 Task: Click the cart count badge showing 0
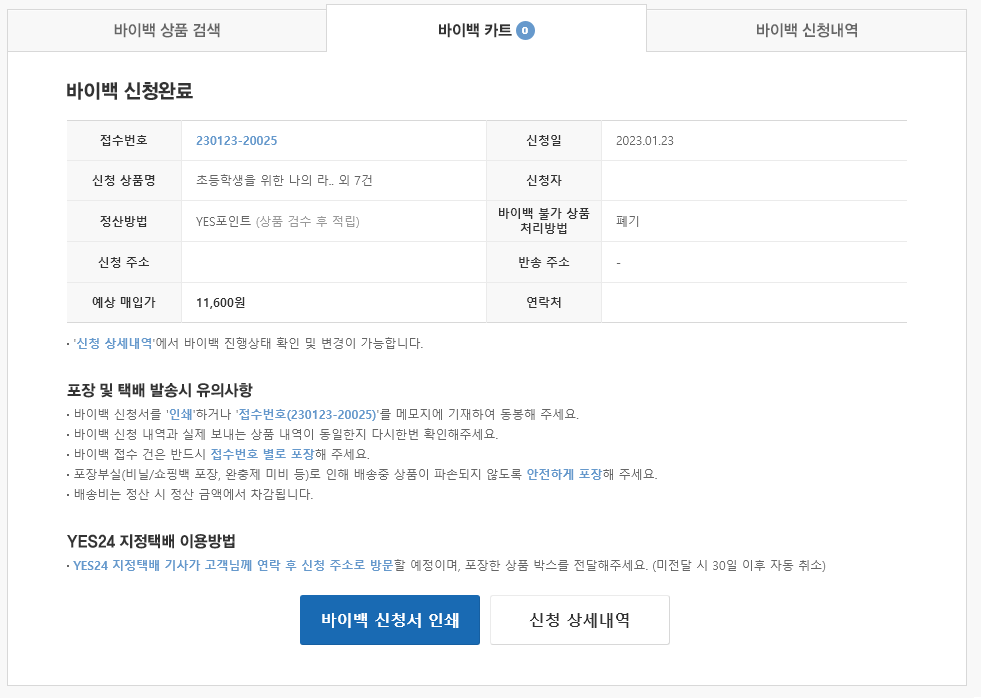(x=525, y=30)
